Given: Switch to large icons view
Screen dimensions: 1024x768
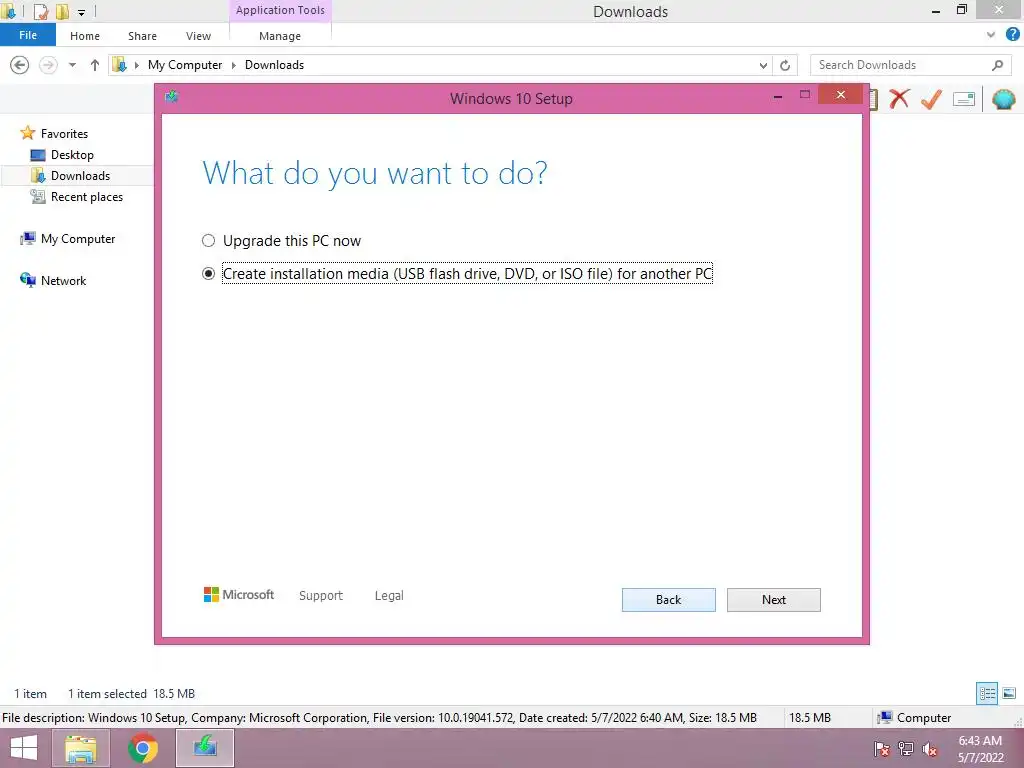Looking at the screenshot, I should tap(1009, 693).
